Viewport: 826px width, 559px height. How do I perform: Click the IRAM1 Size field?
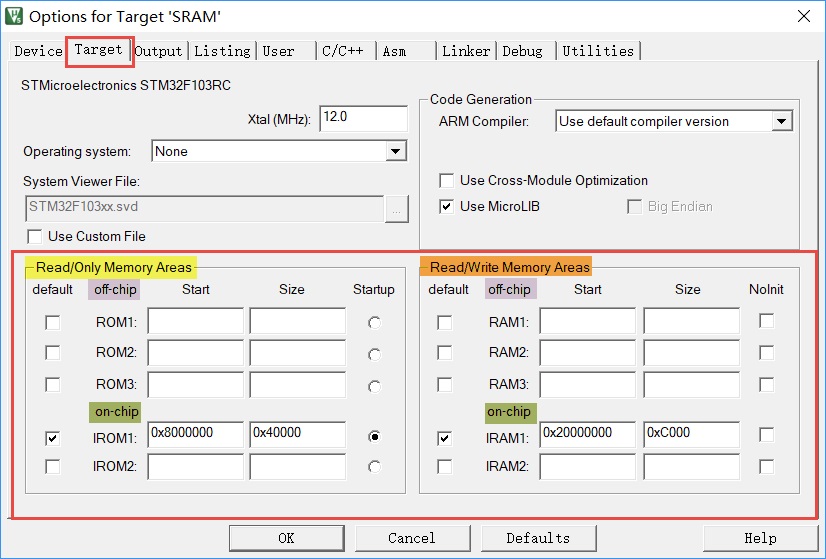tap(691, 434)
